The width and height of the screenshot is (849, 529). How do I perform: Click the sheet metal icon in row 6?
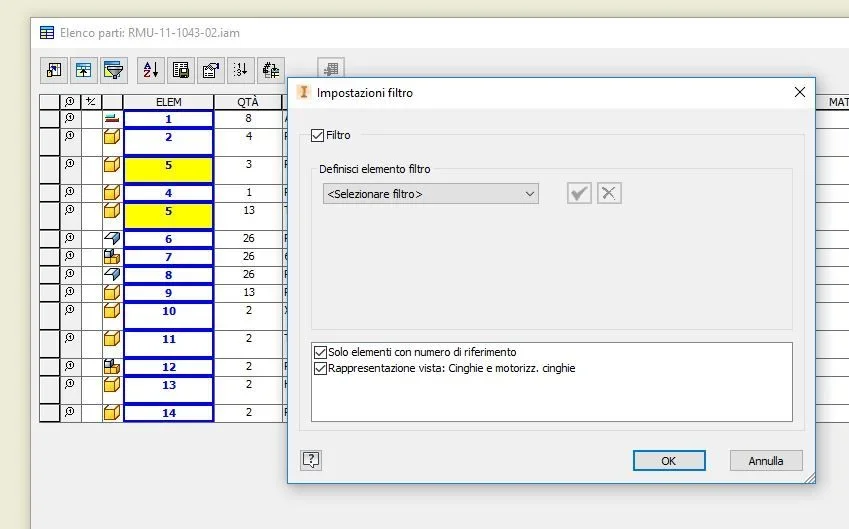[112, 238]
